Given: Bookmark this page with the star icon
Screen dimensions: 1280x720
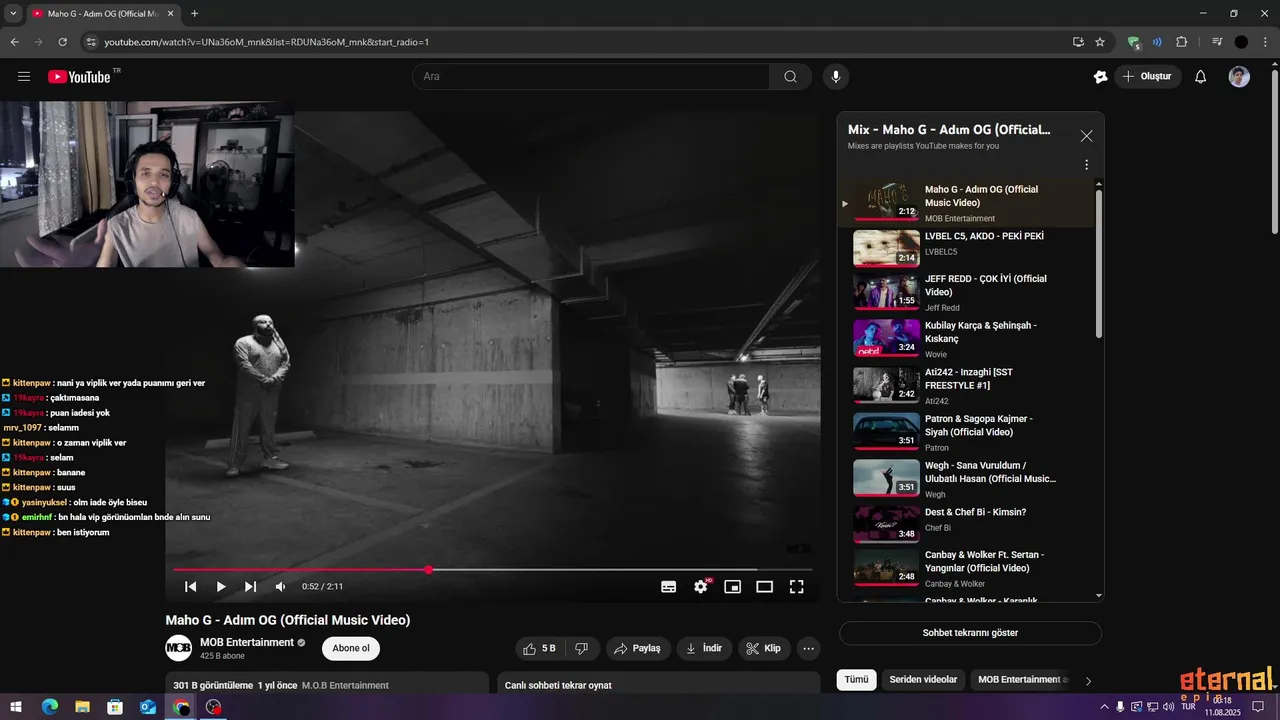Looking at the screenshot, I should tap(1100, 42).
